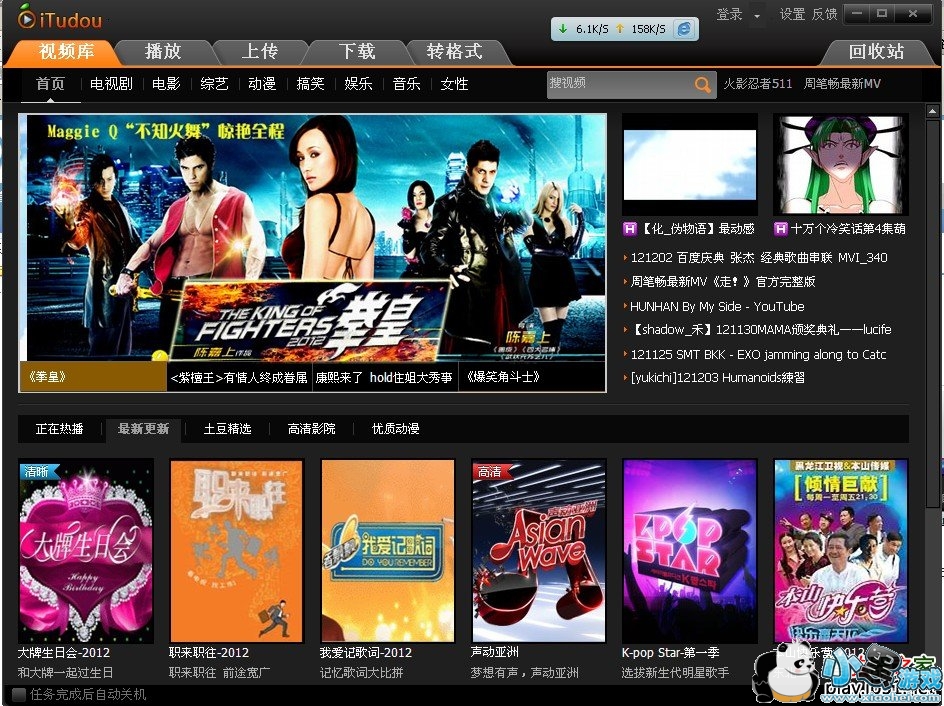
Task: Select the 音乐 category
Action: point(406,84)
